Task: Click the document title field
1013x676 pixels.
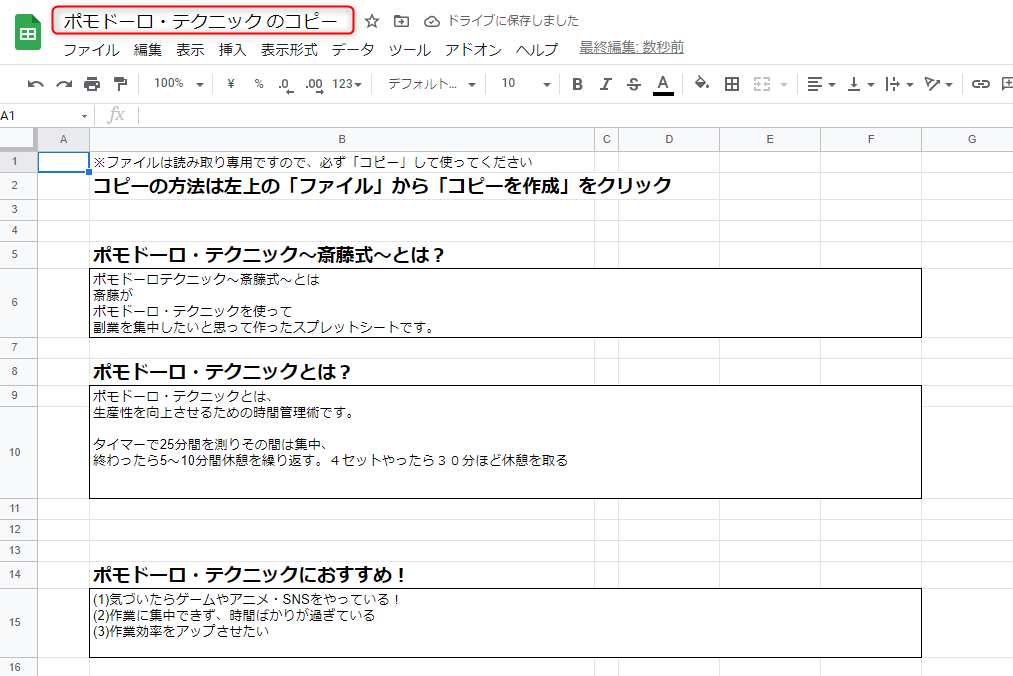Action: click(205, 21)
